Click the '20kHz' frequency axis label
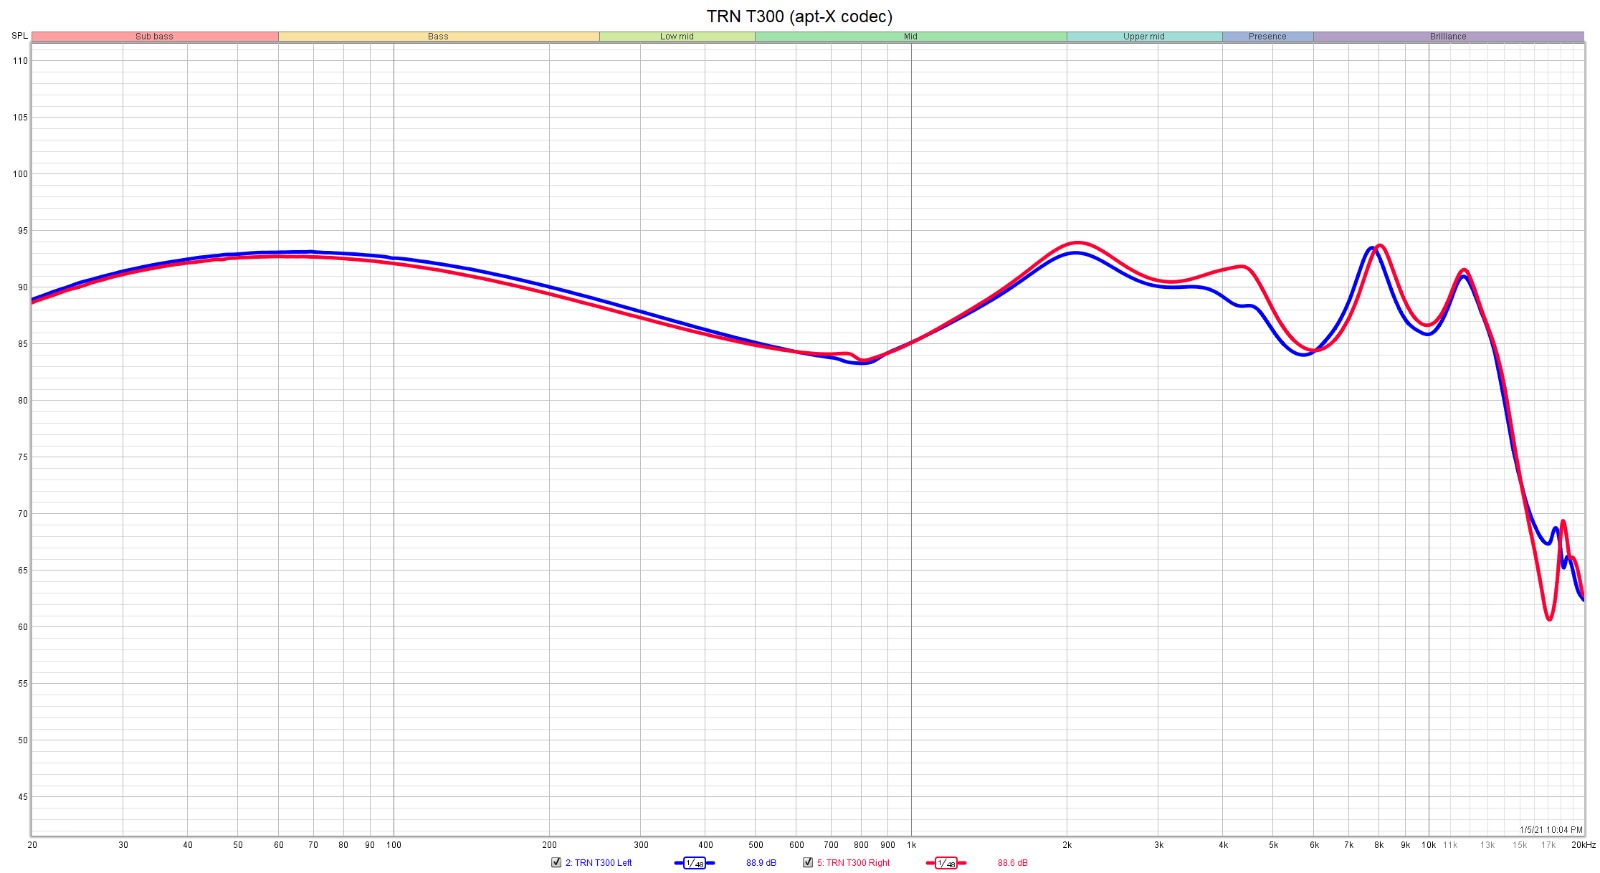1600x873 pixels. pos(1583,845)
